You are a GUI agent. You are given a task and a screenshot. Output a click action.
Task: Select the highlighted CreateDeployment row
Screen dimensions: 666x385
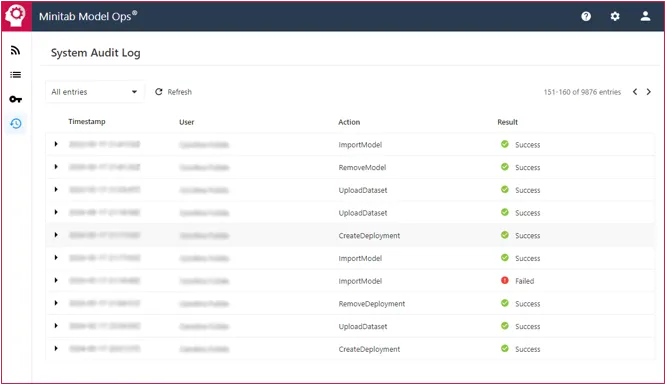pyautogui.click(x=350, y=235)
